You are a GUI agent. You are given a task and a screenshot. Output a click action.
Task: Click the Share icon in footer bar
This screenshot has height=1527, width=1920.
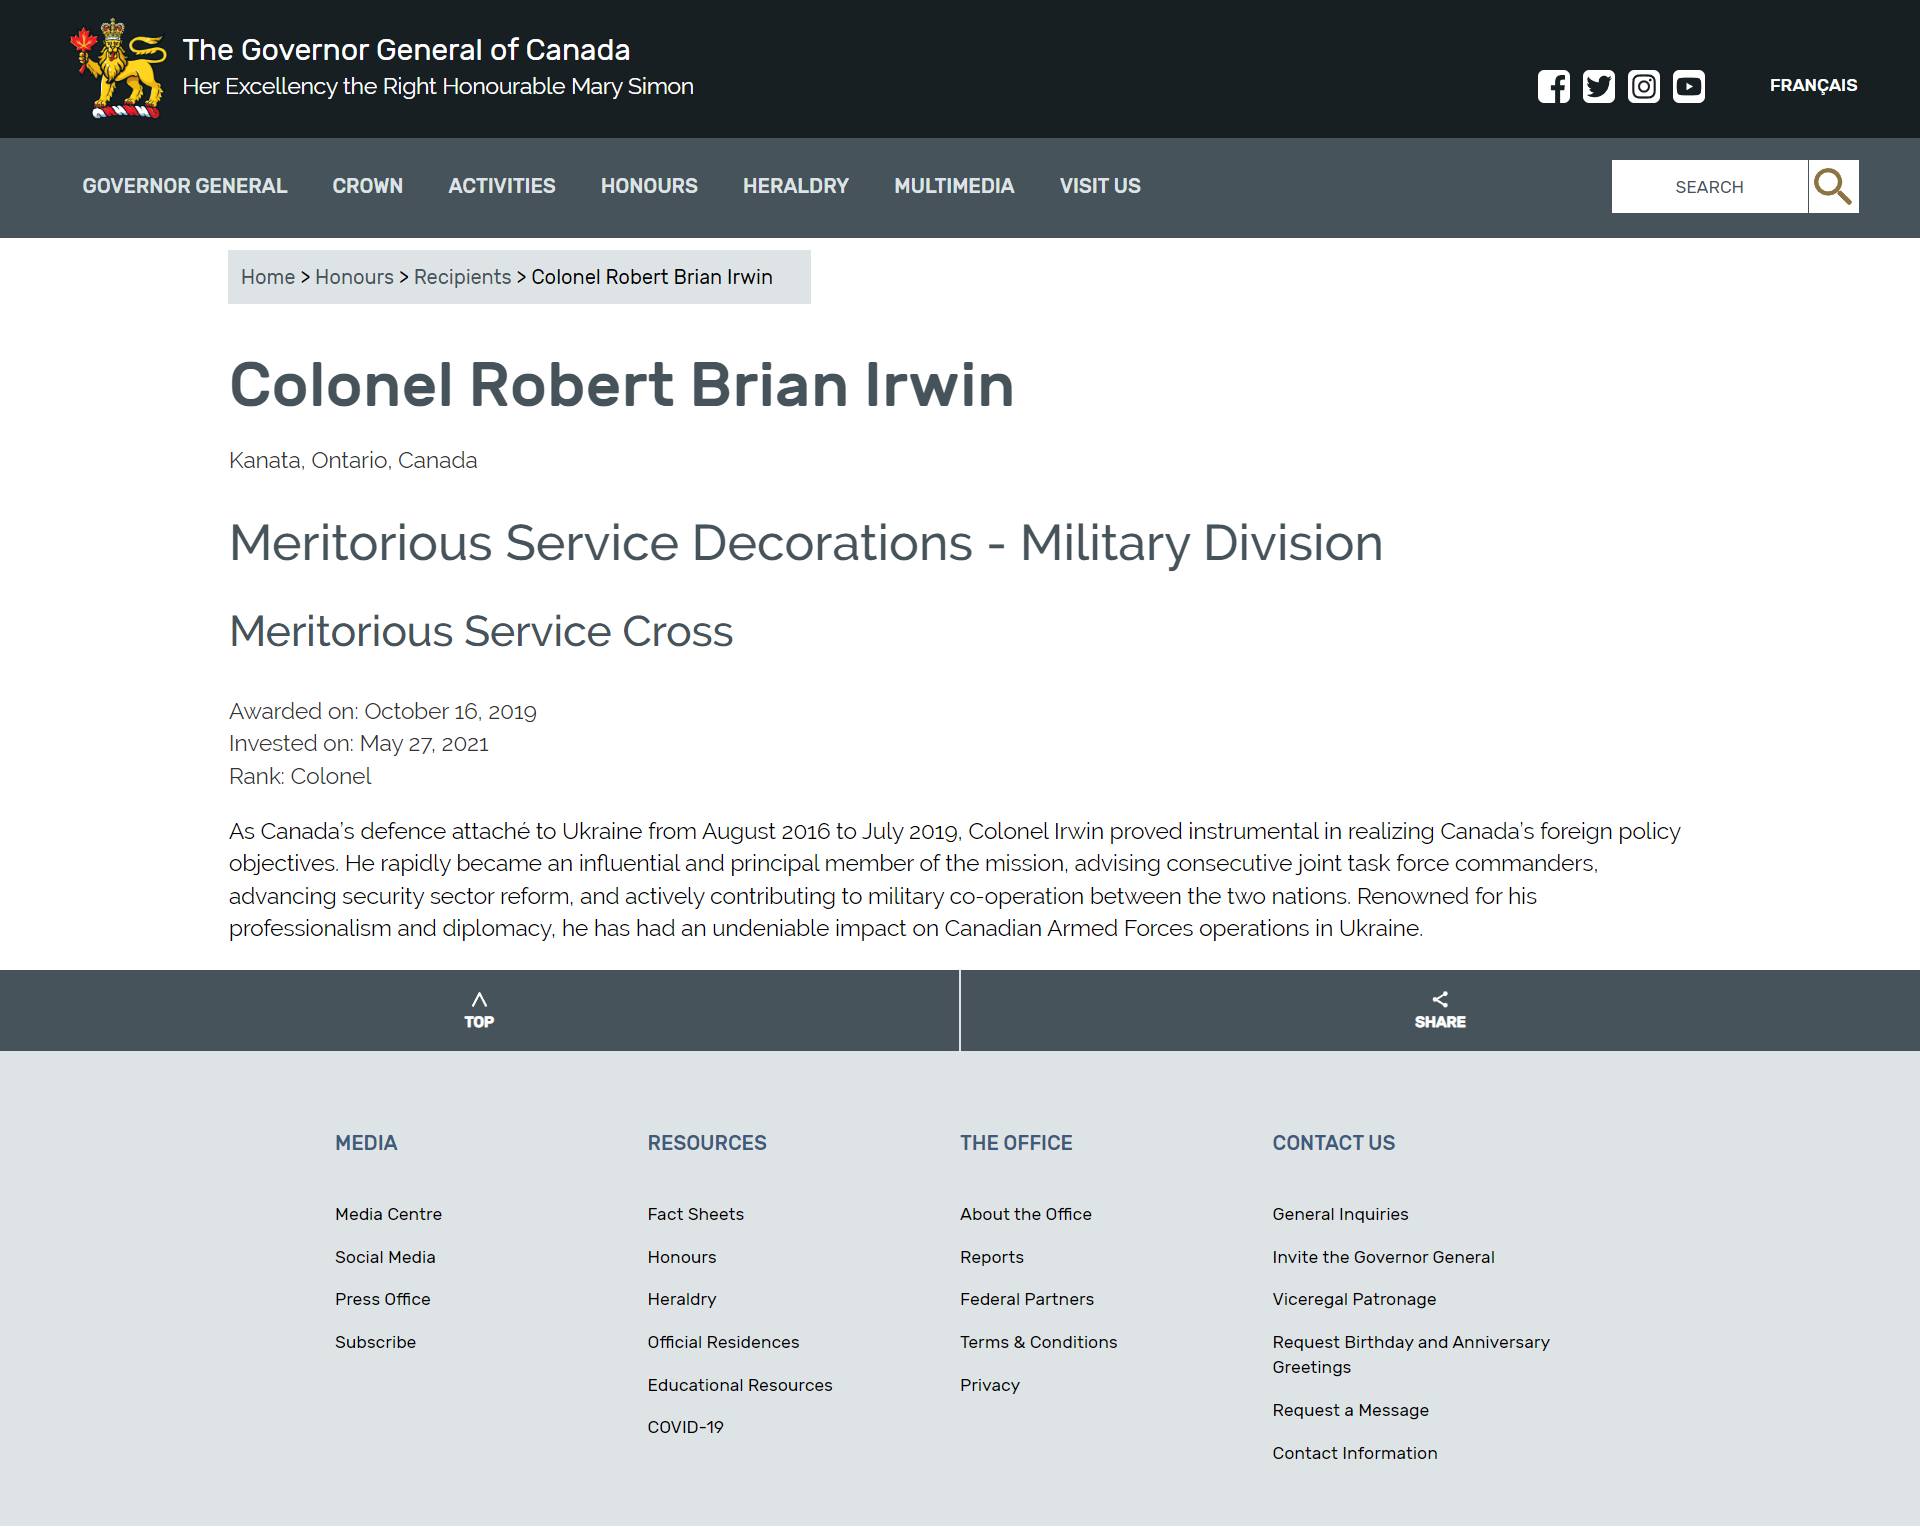[1439, 1000]
